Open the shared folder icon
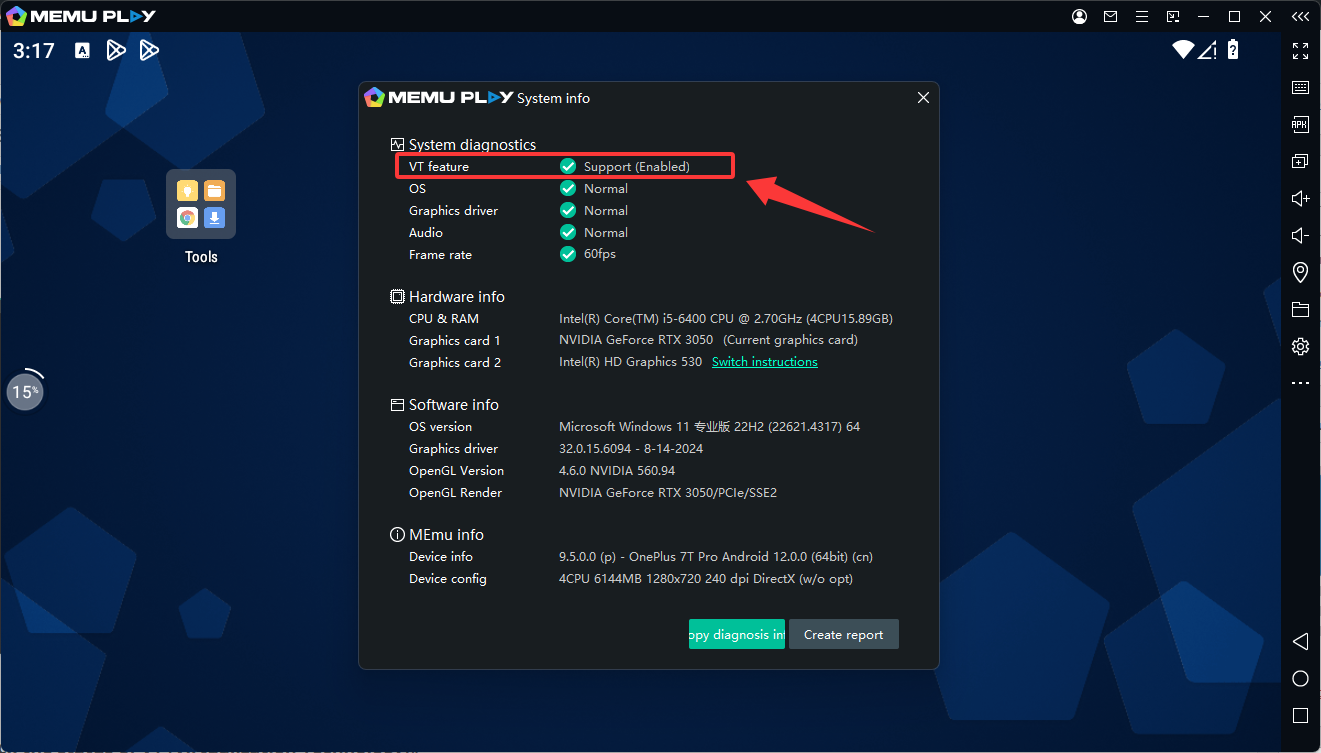Image resolution: width=1321 pixels, height=753 pixels. pos(1300,309)
